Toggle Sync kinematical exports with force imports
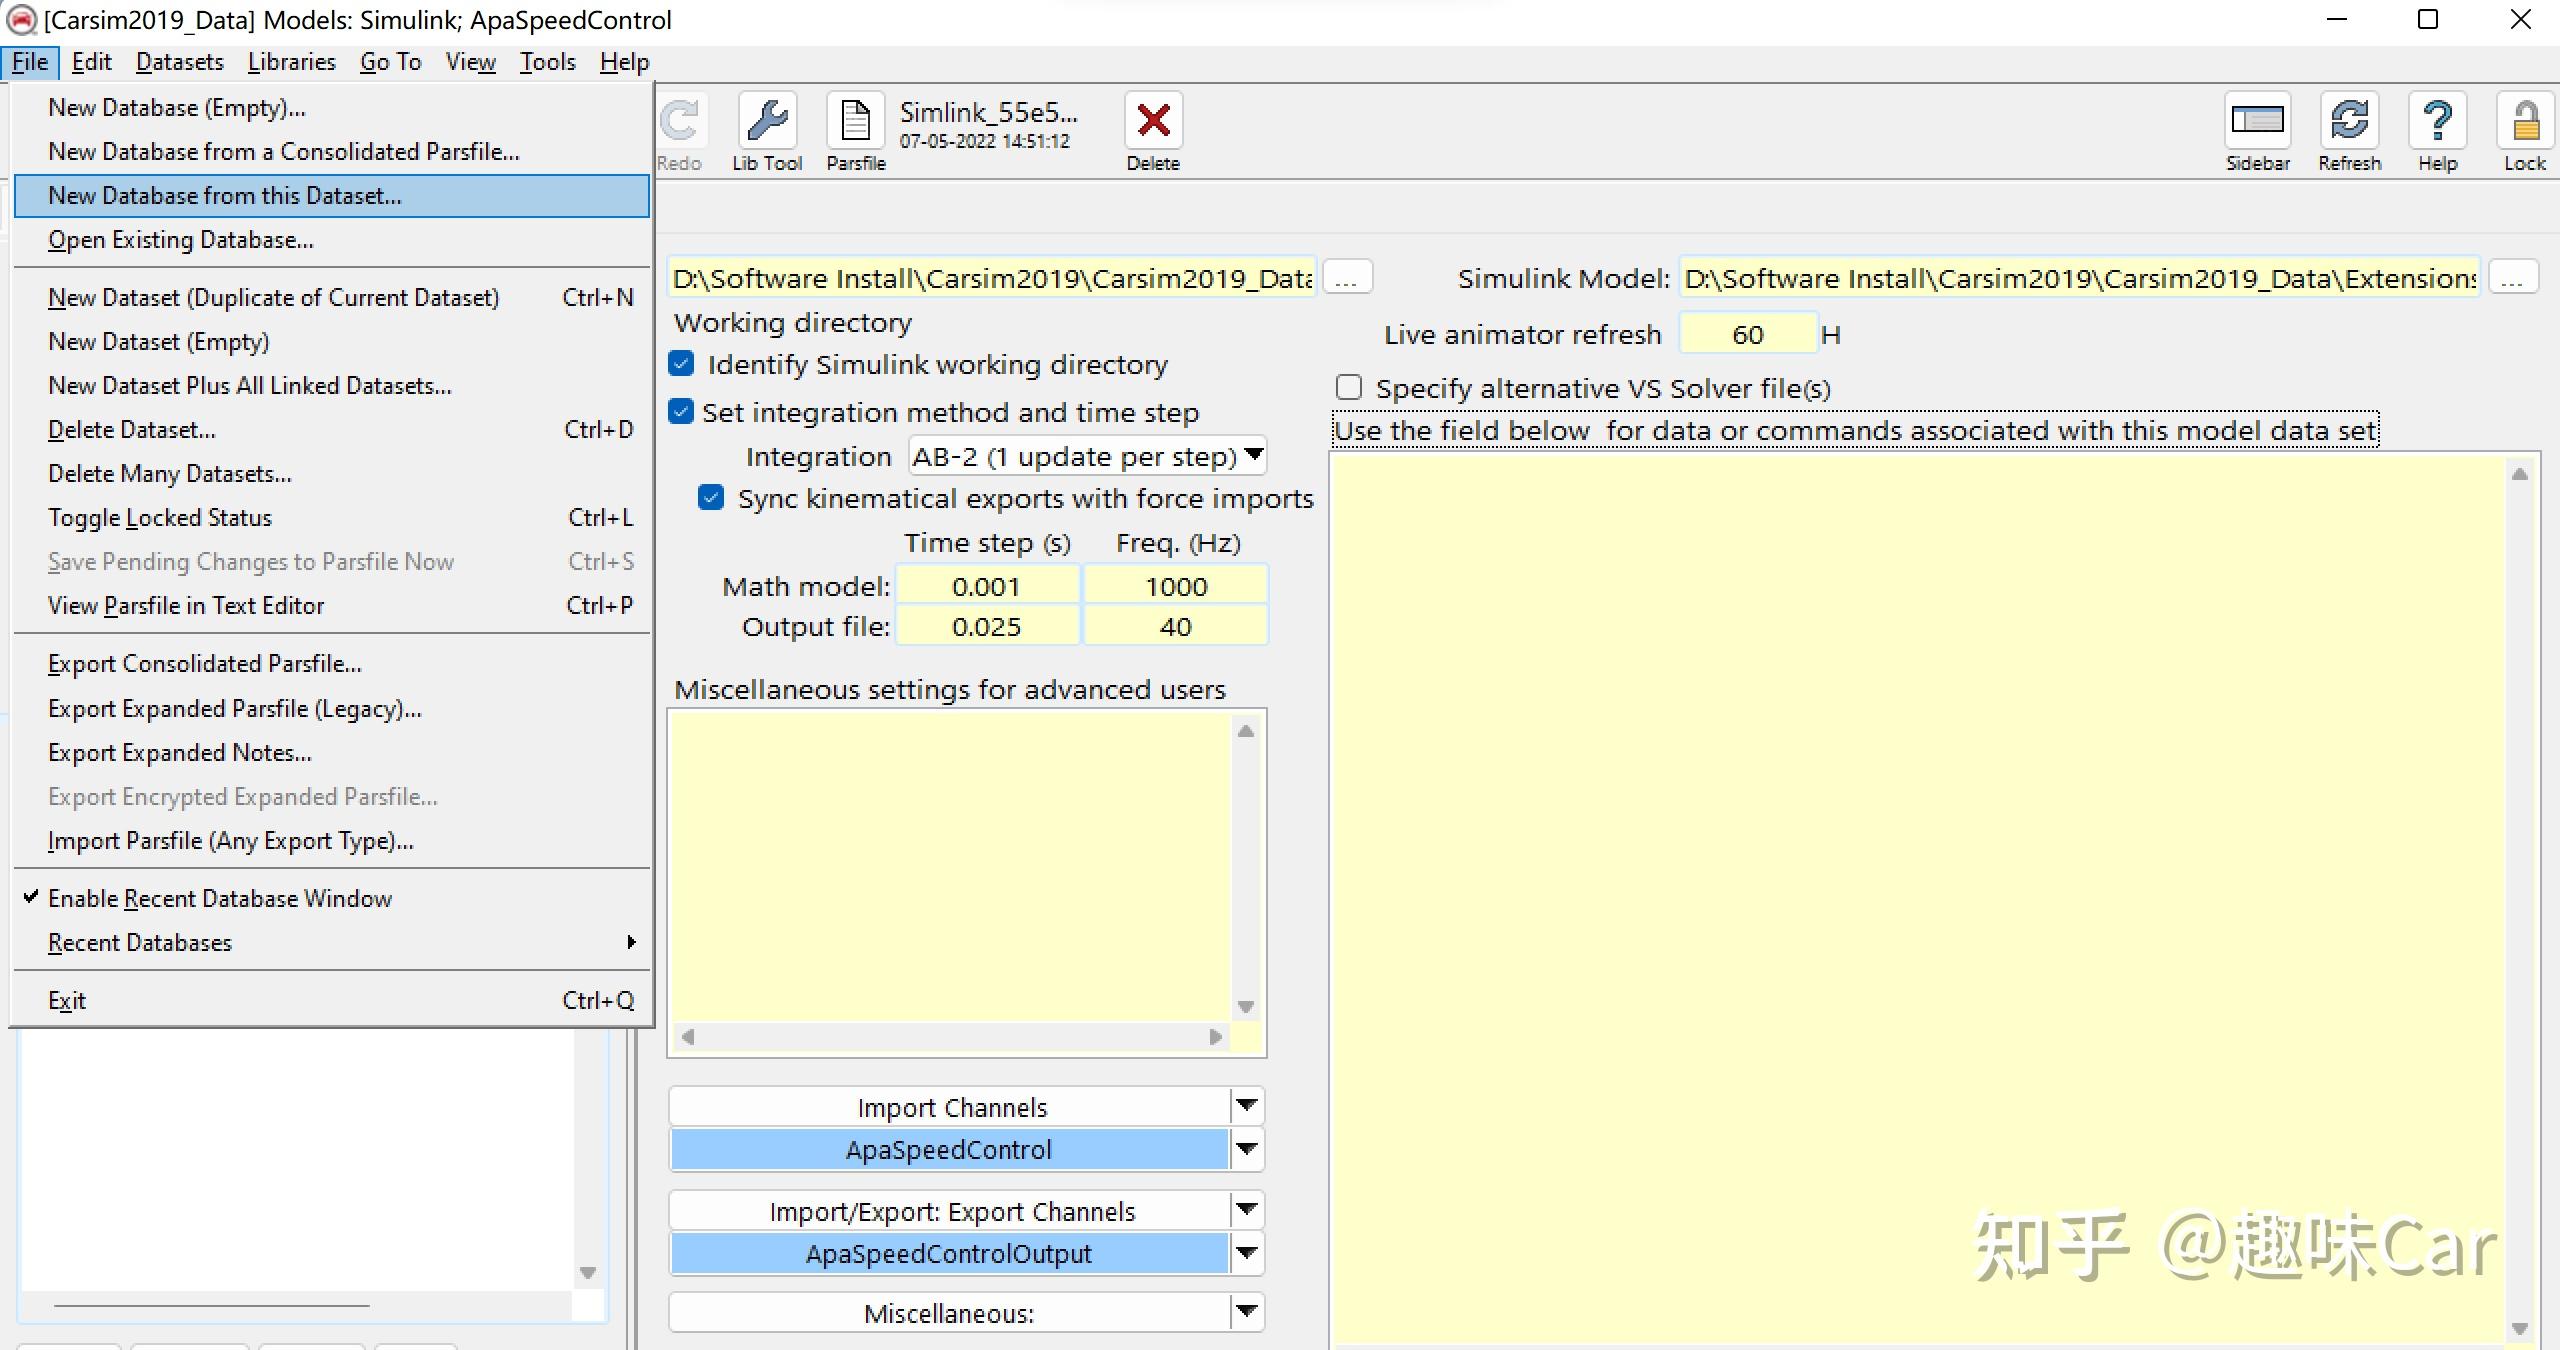The width and height of the screenshot is (2560, 1350). [711, 498]
